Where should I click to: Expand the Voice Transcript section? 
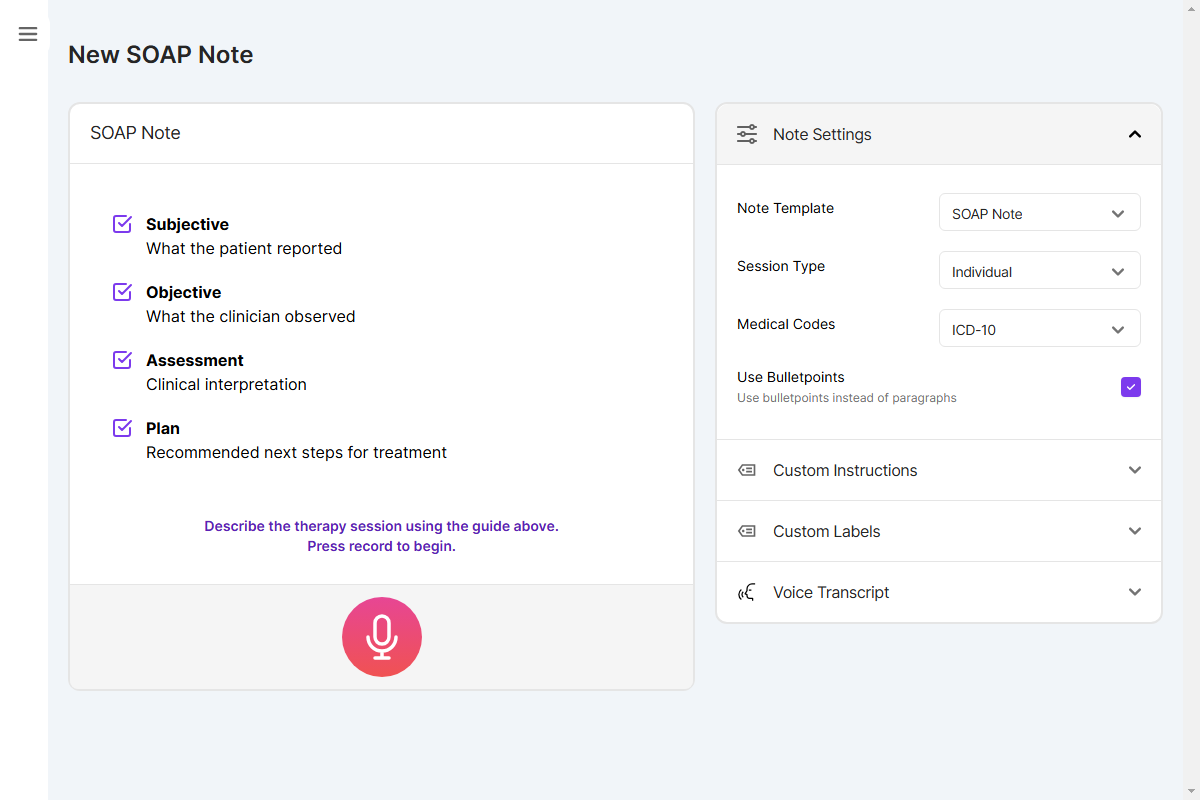(x=1134, y=592)
